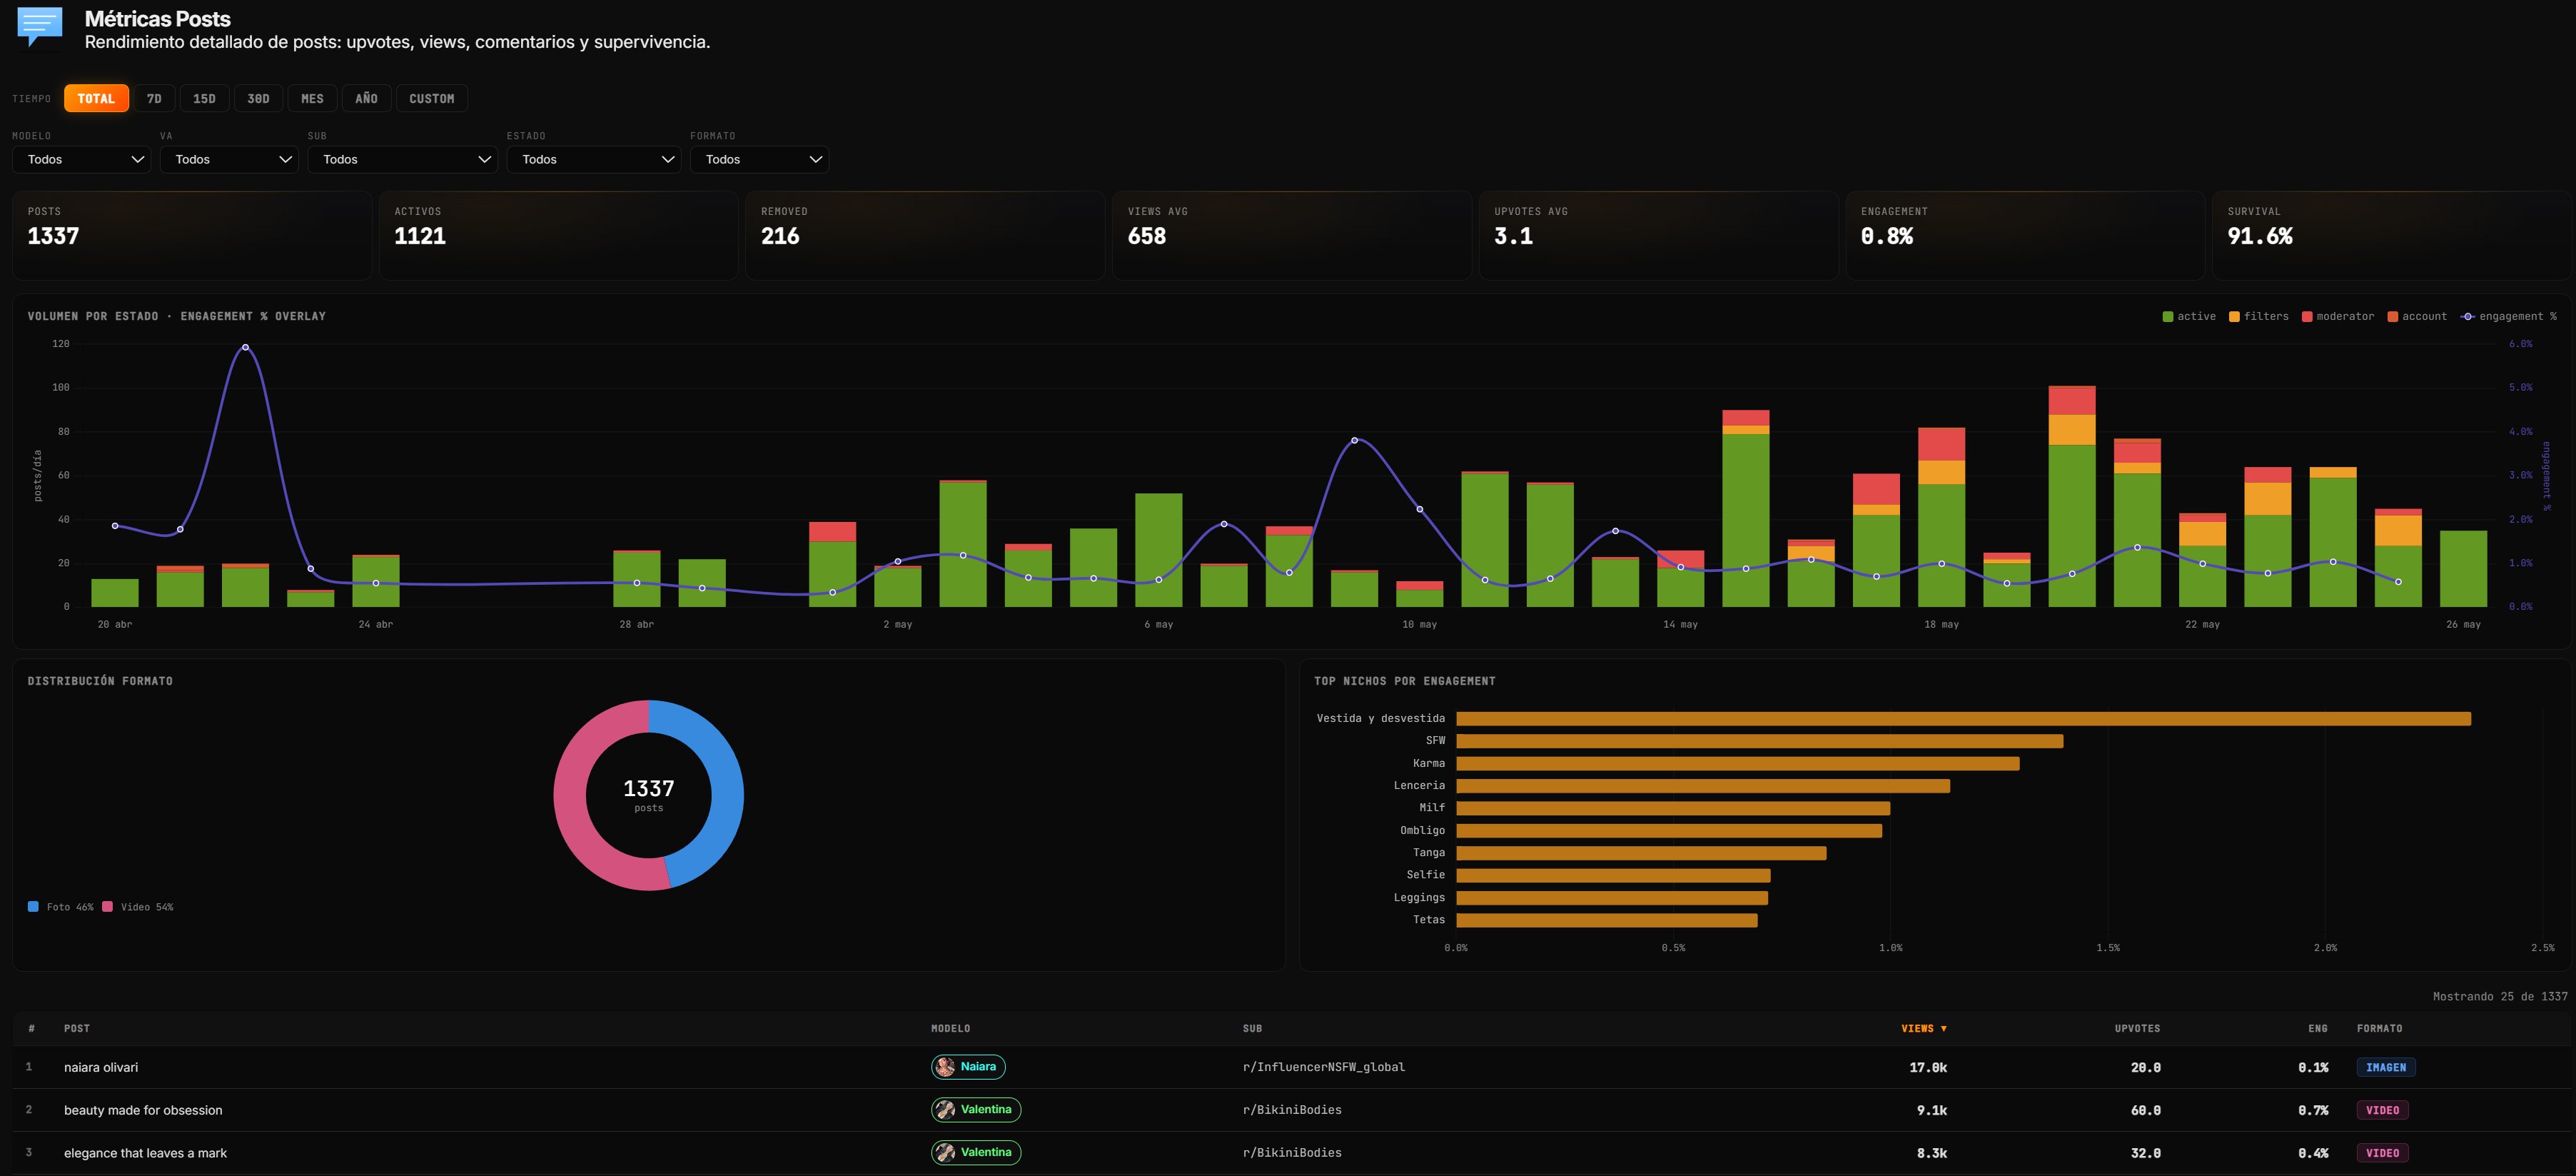2576x1176 pixels.
Task: Click the VIDEO badge in row 3
Action: [2382, 1153]
